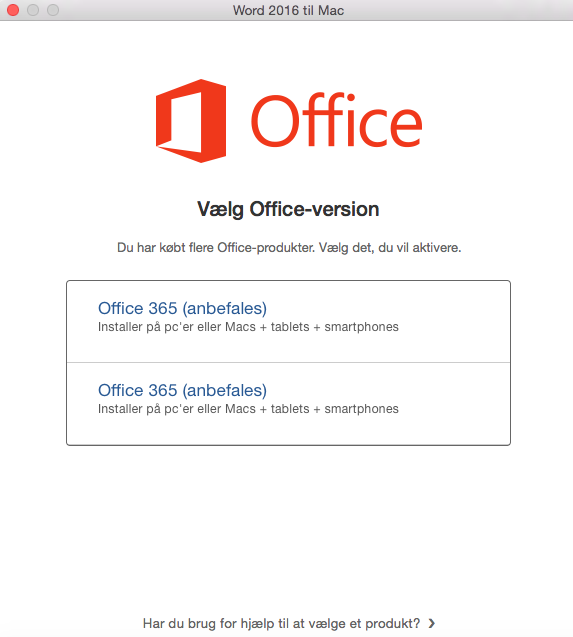Viewport: 573px width, 637px height.
Task: Click the orange Office logo icon
Action: (191, 121)
